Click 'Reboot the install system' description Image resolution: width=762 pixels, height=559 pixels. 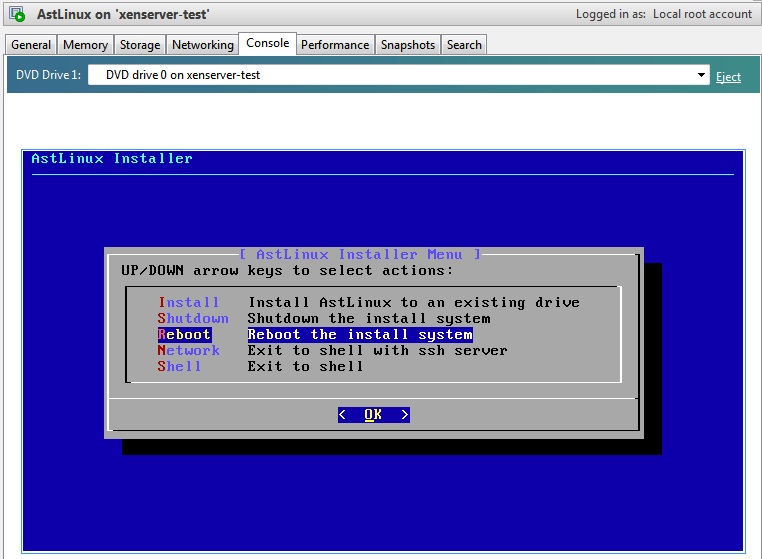360,334
